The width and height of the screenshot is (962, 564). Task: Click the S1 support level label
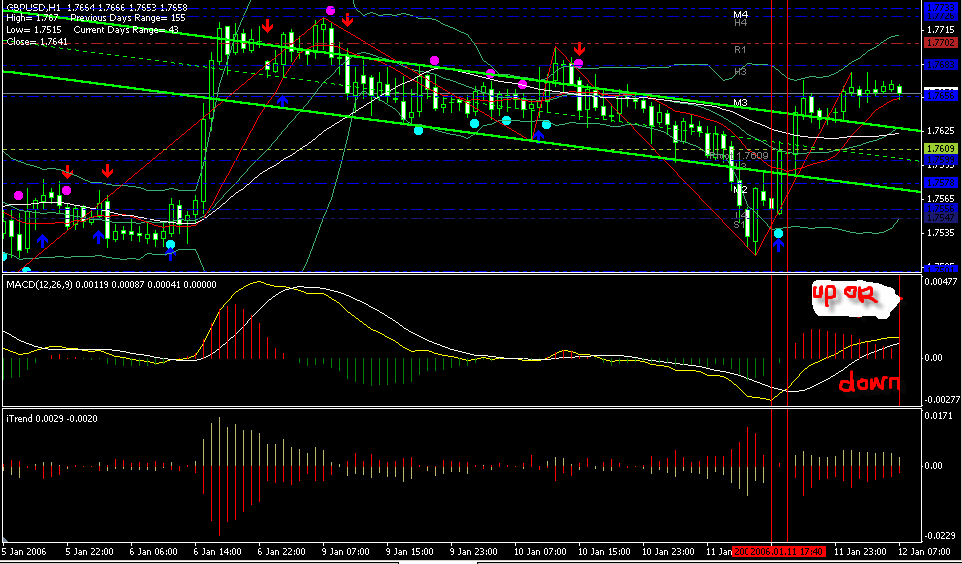coord(739,225)
